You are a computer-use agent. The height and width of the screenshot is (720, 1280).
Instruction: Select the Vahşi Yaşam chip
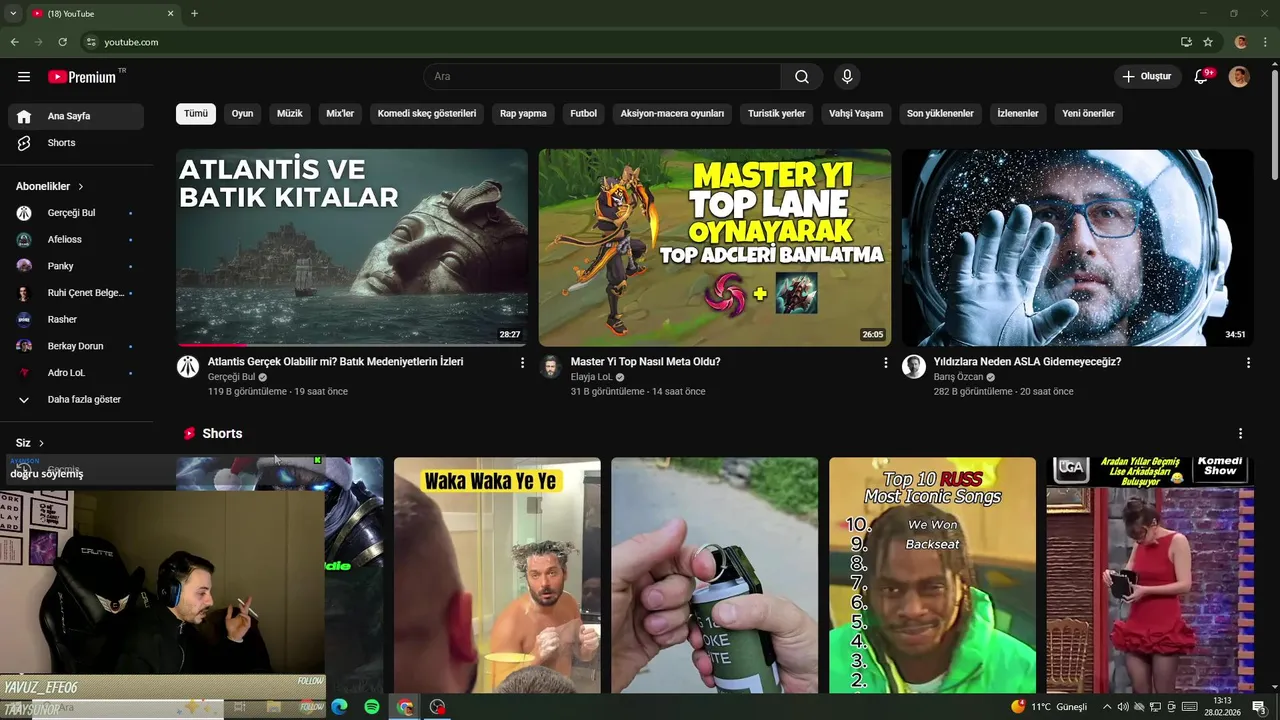[x=856, y=114]
